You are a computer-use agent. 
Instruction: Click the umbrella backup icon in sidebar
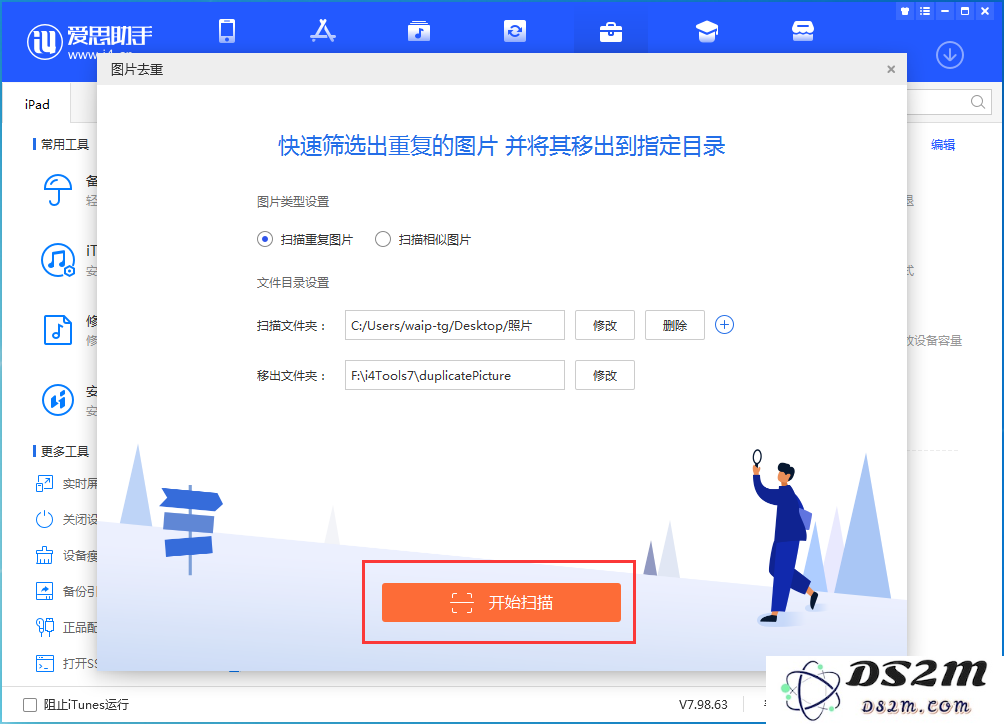[58, 190]
